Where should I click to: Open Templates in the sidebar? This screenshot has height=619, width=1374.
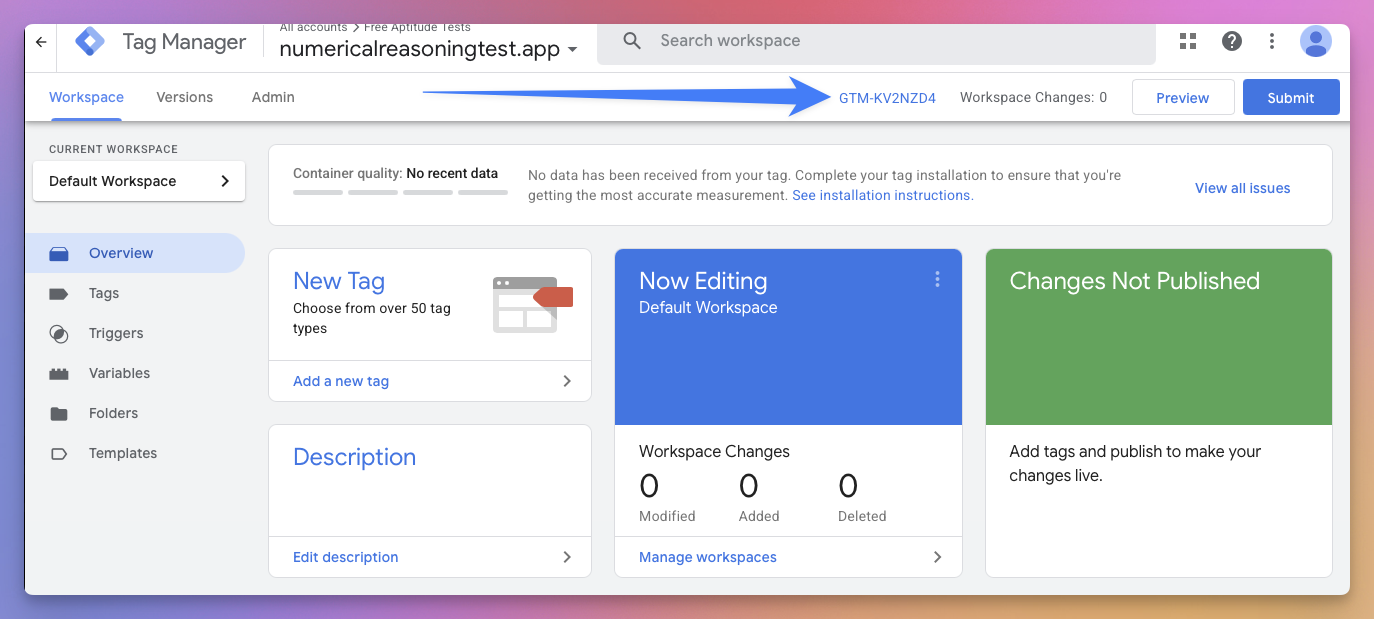tap(123, 453)
